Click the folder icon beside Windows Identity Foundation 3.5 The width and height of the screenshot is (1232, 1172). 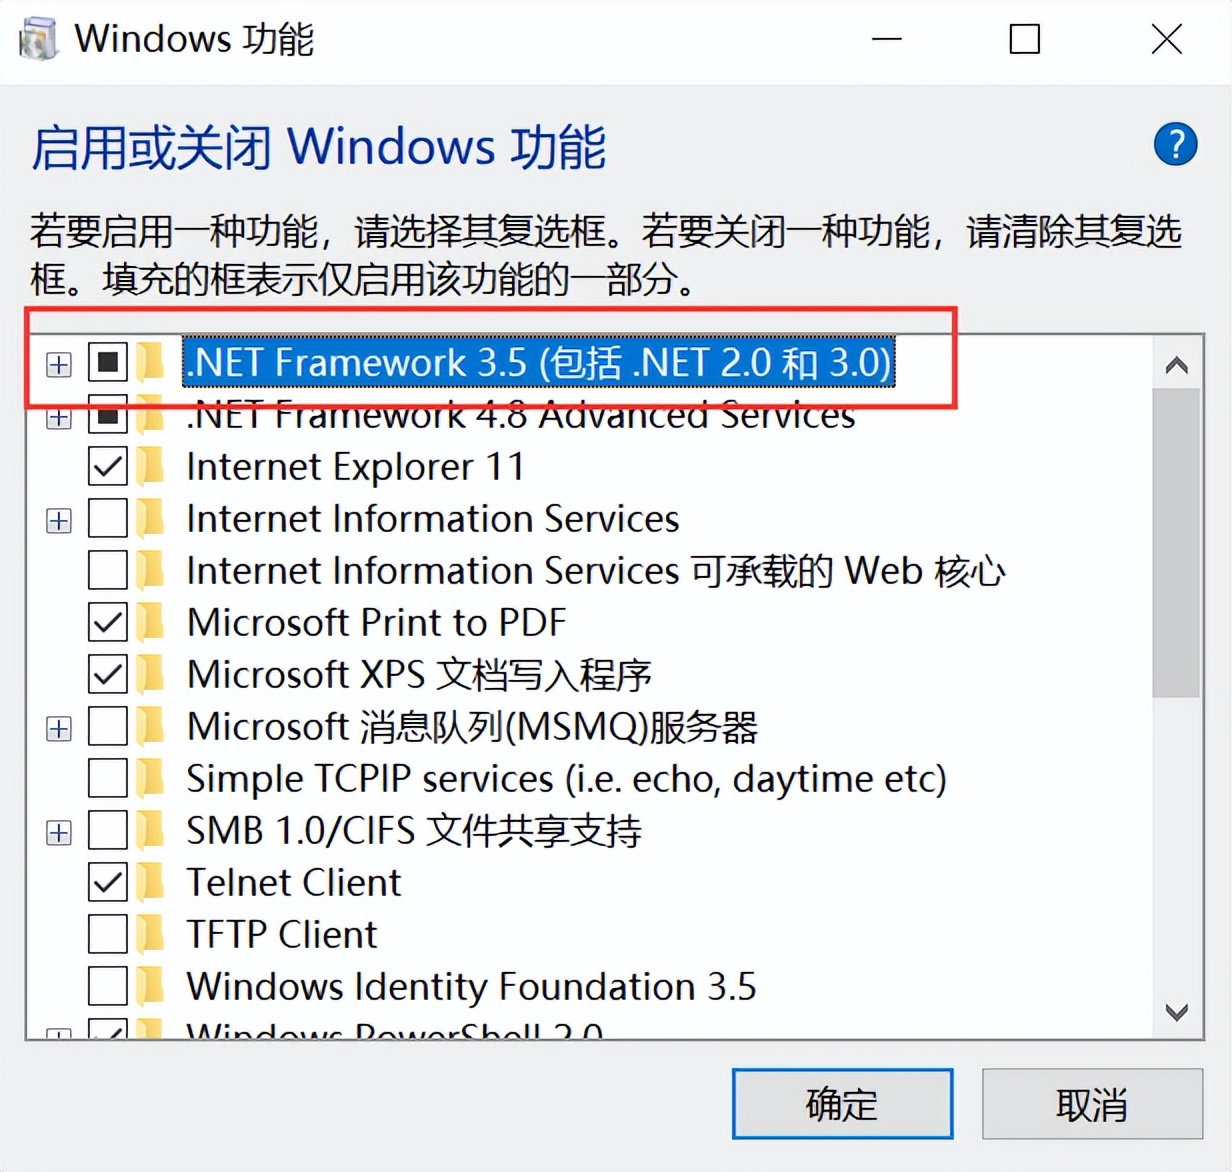tap(152, 987)
